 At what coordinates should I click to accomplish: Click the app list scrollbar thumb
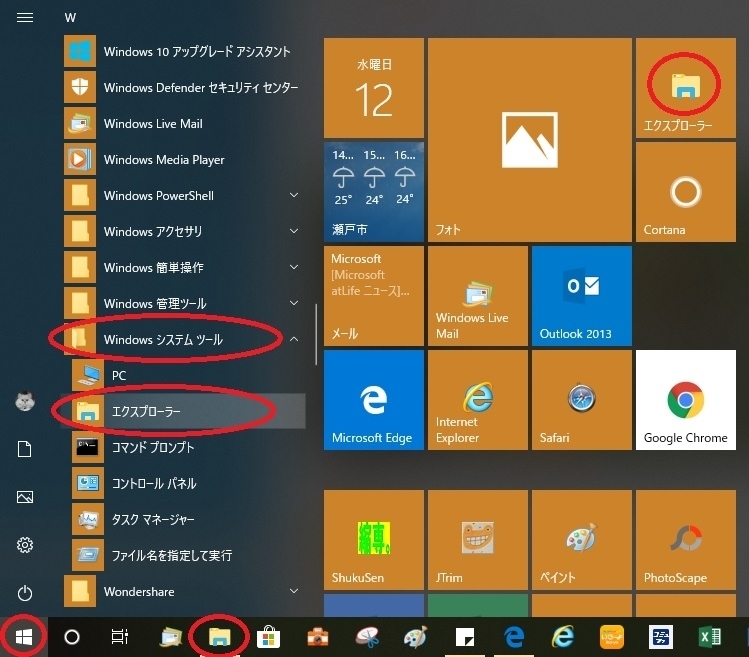[x=316, y=334]
